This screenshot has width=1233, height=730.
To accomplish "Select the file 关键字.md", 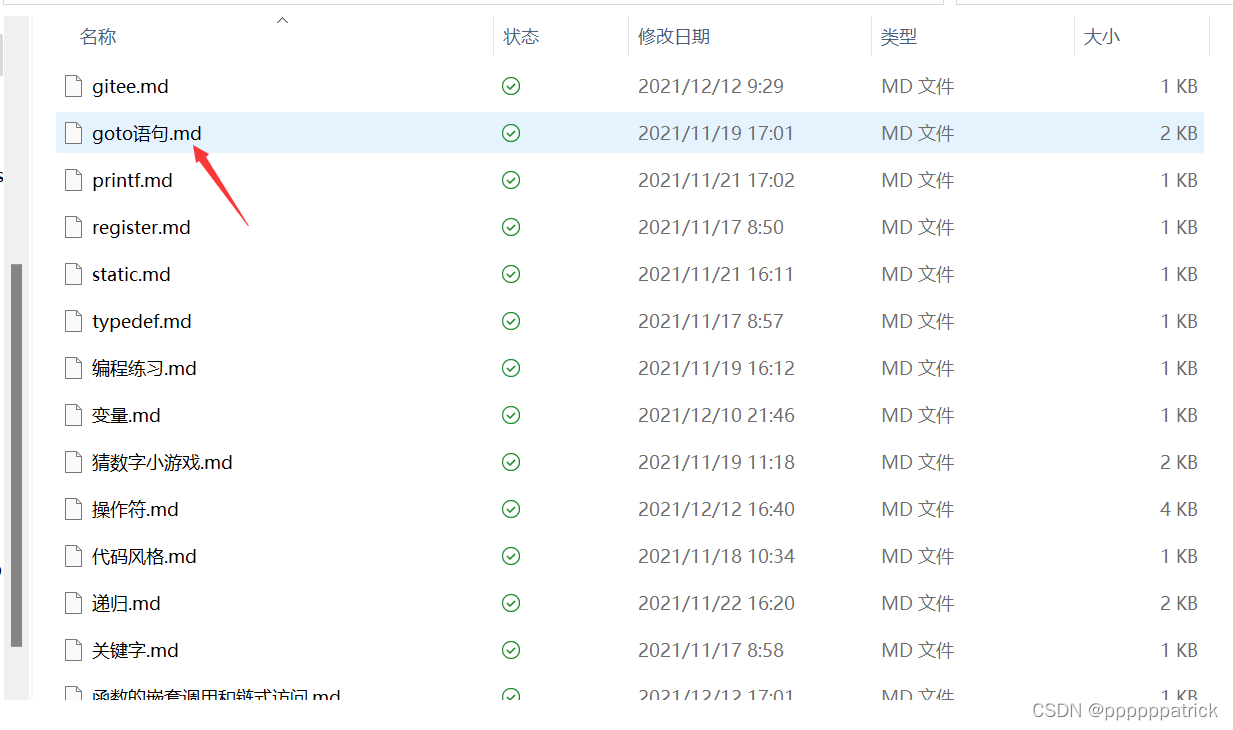I will 135,651.
